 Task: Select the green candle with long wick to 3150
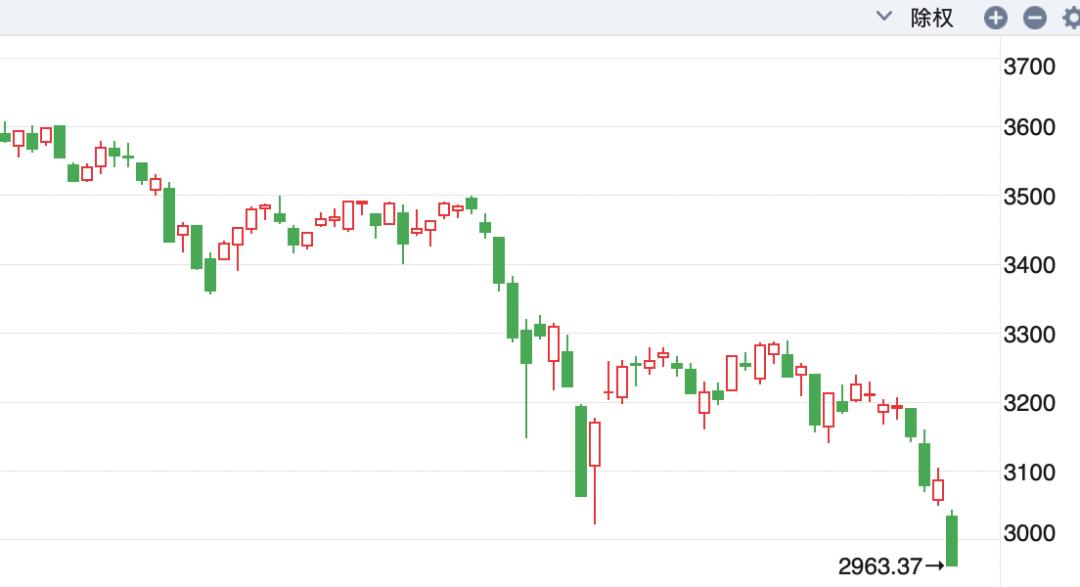tap(526, 347)
